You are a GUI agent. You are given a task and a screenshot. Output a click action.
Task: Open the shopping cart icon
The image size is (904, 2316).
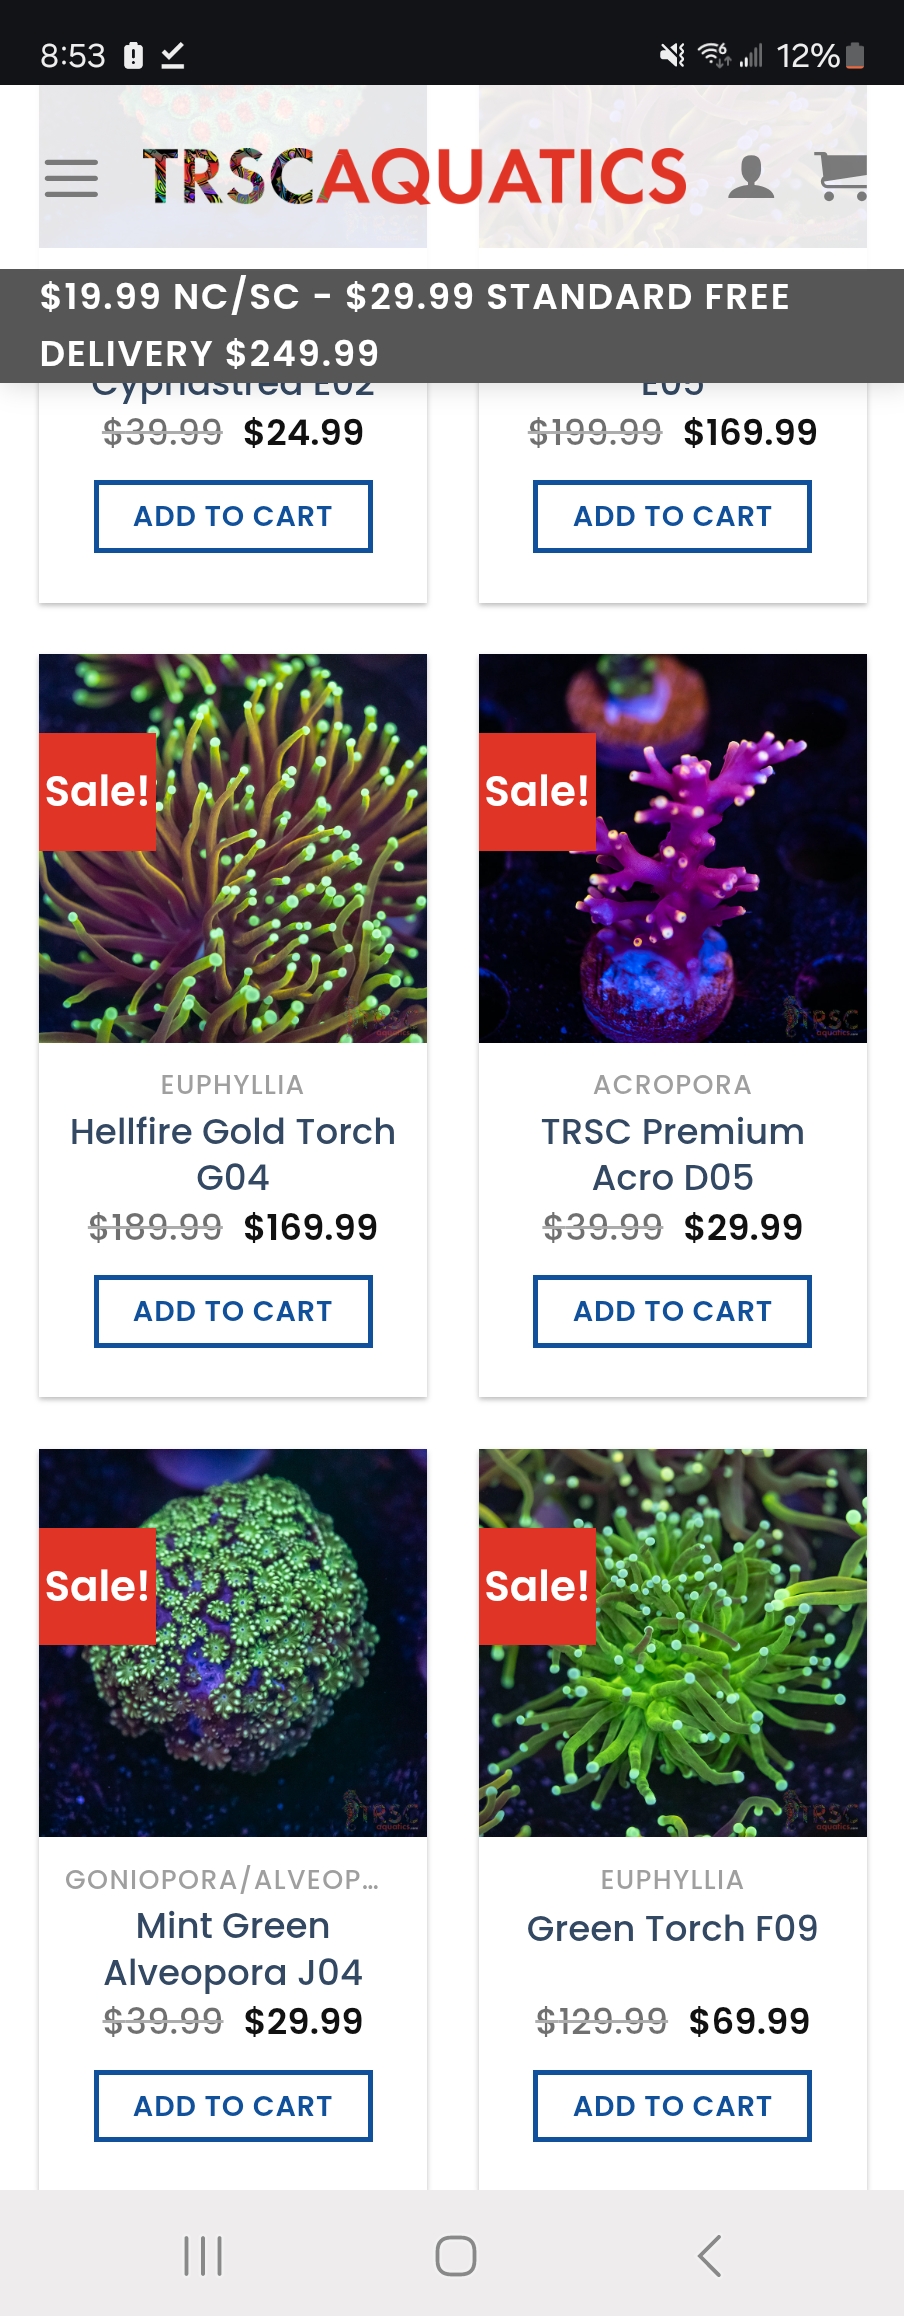coord(841,177)
